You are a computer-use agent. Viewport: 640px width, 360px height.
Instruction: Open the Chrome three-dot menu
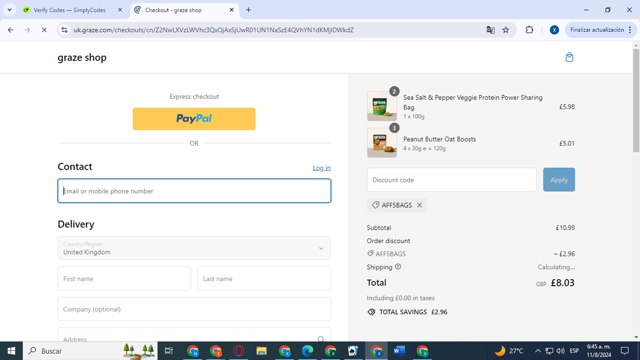click(x=630, y=30)
